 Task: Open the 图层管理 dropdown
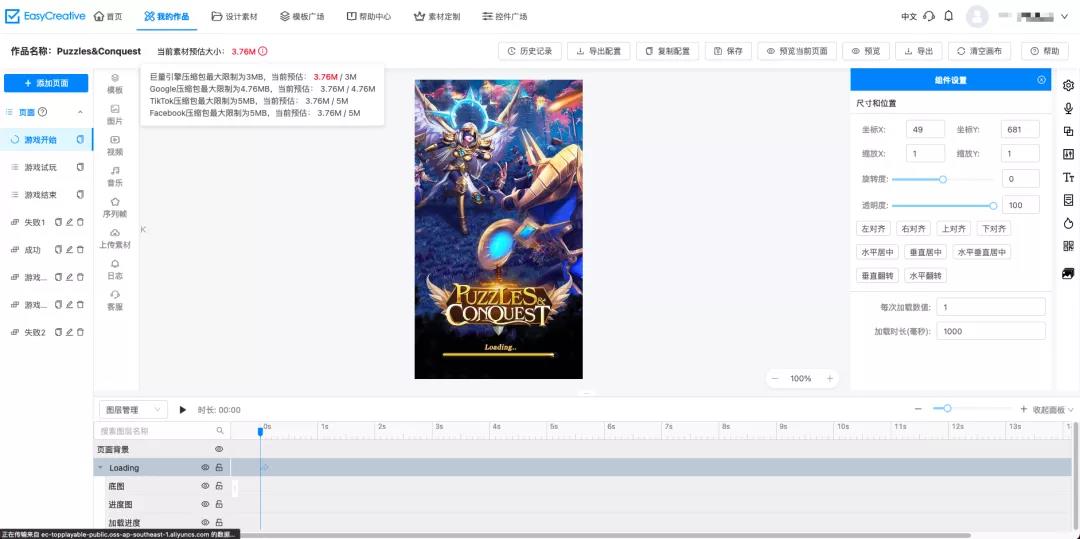point(133,410)
